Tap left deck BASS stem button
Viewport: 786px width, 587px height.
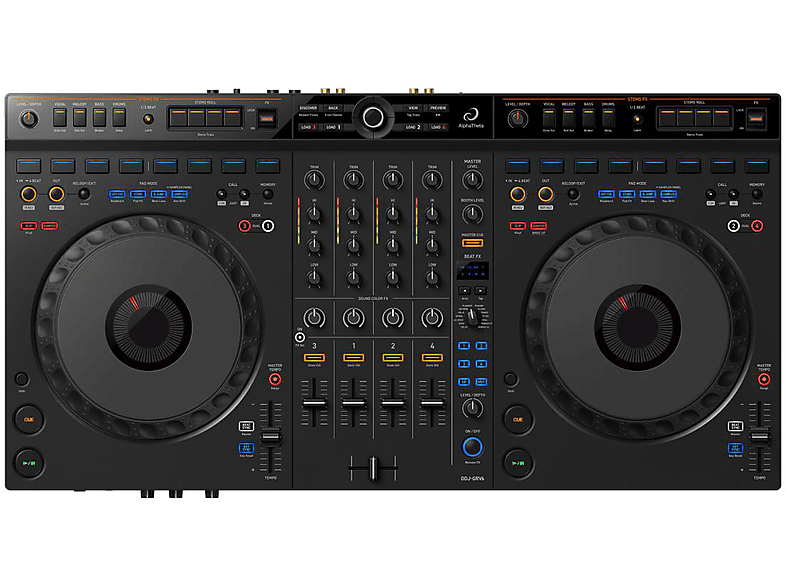99,117
